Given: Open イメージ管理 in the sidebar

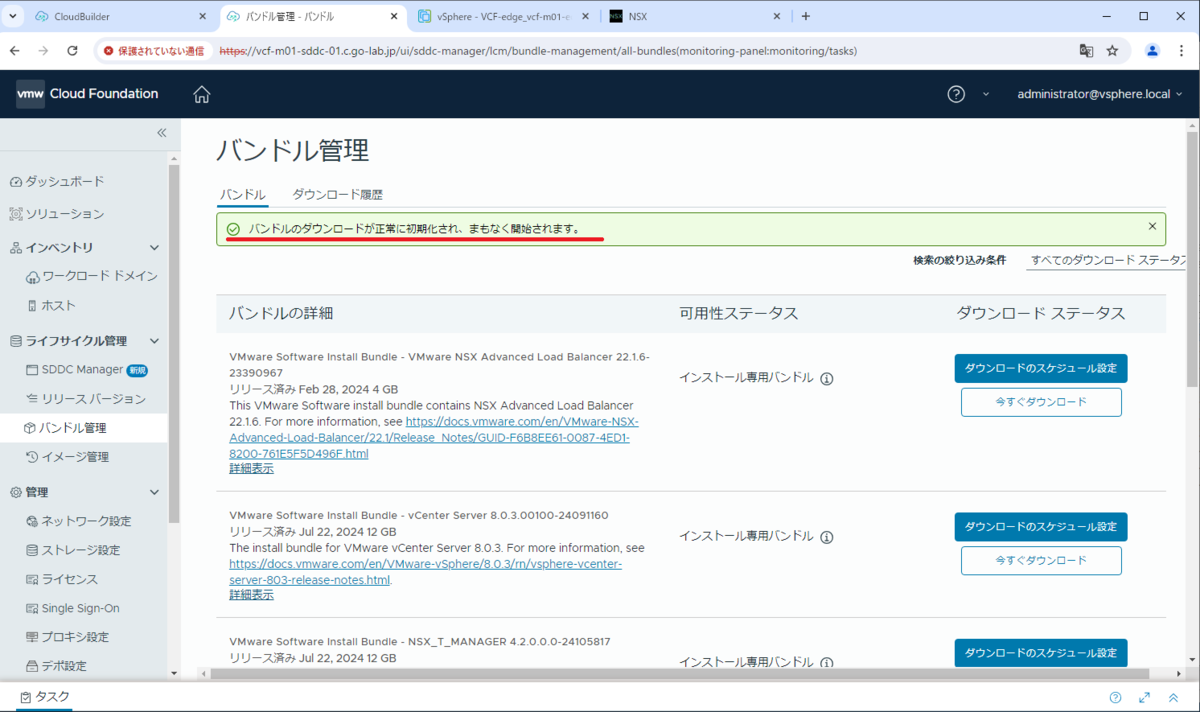Looking at the screenshot, I should point(68,457).
